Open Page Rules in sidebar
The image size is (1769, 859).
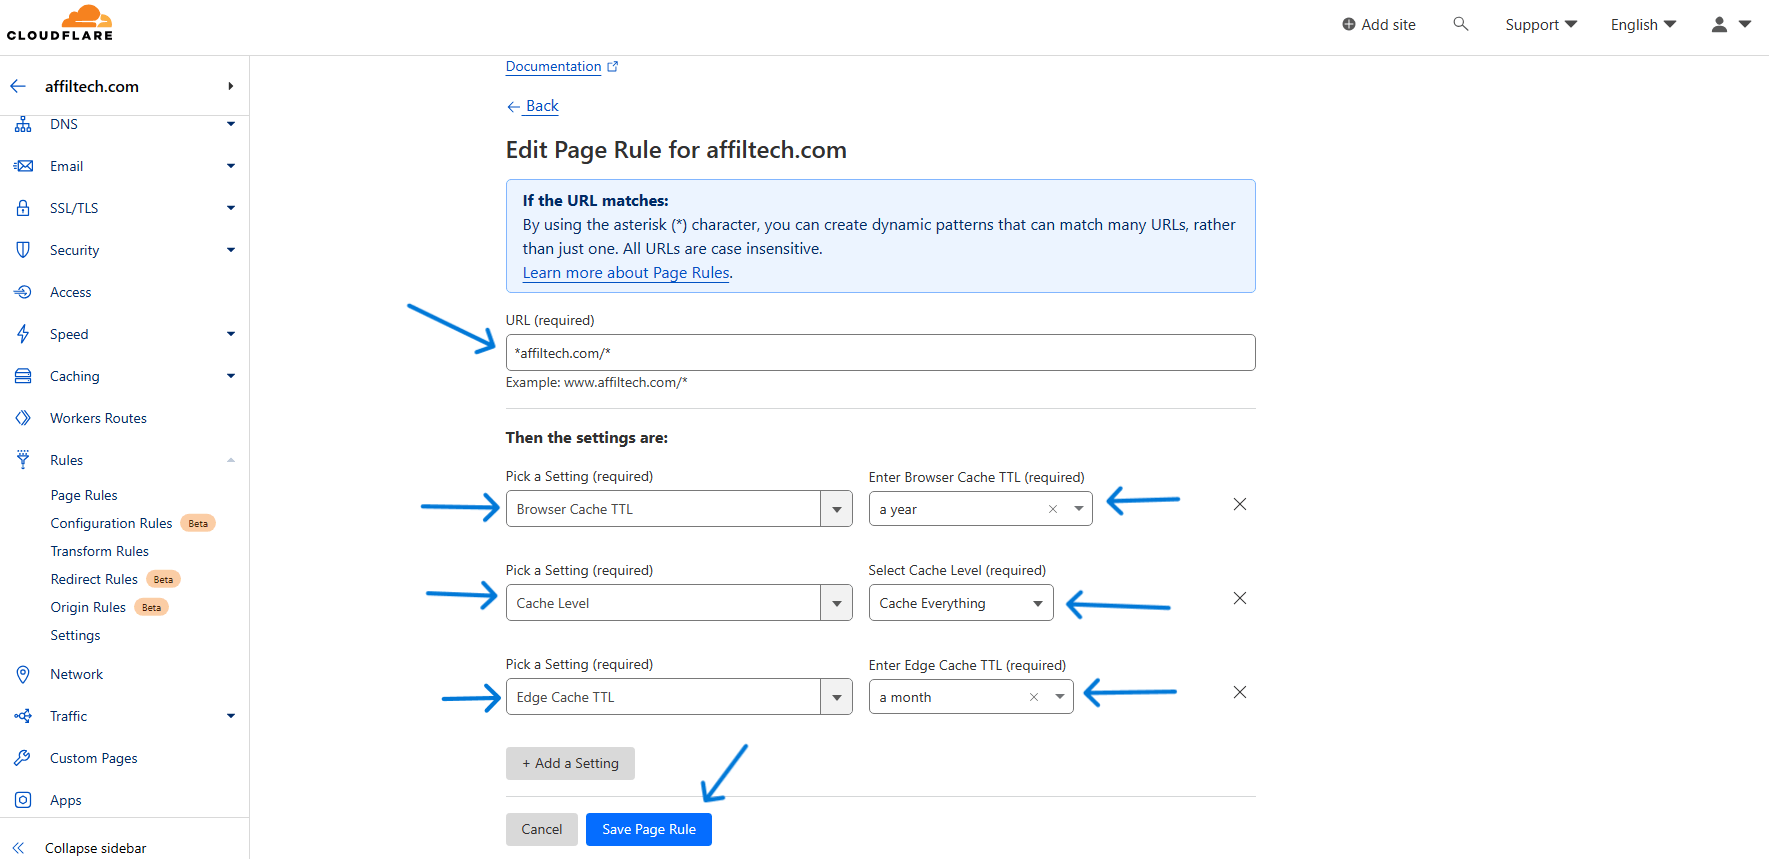pos(84,495)
